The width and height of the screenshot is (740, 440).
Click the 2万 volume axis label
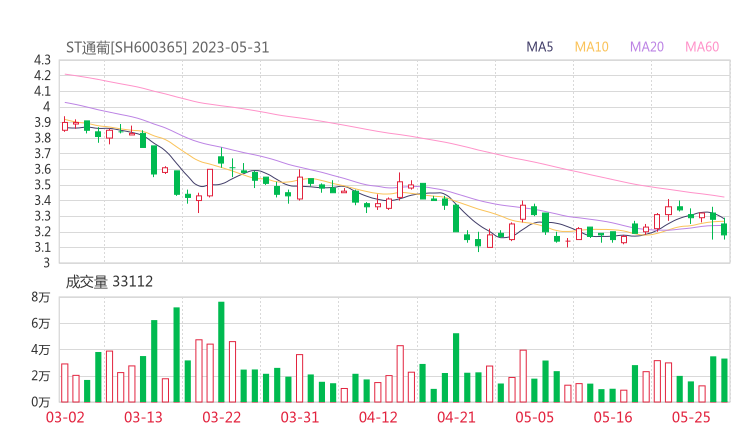click(41, 376)
